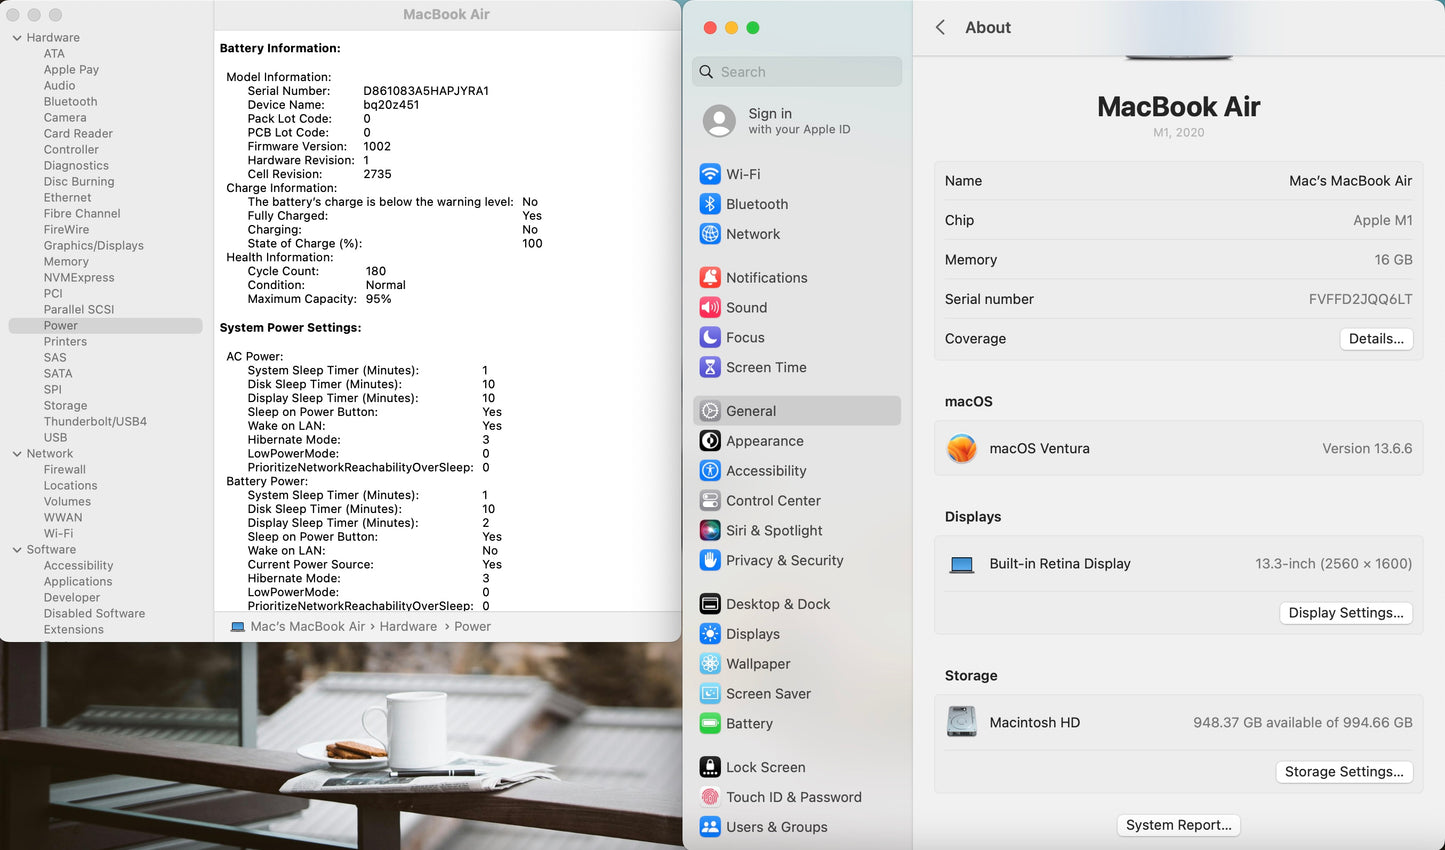This screenshot has height=850, width=1445.
Task: Open Display Settings button
Action: [1345, 613]
